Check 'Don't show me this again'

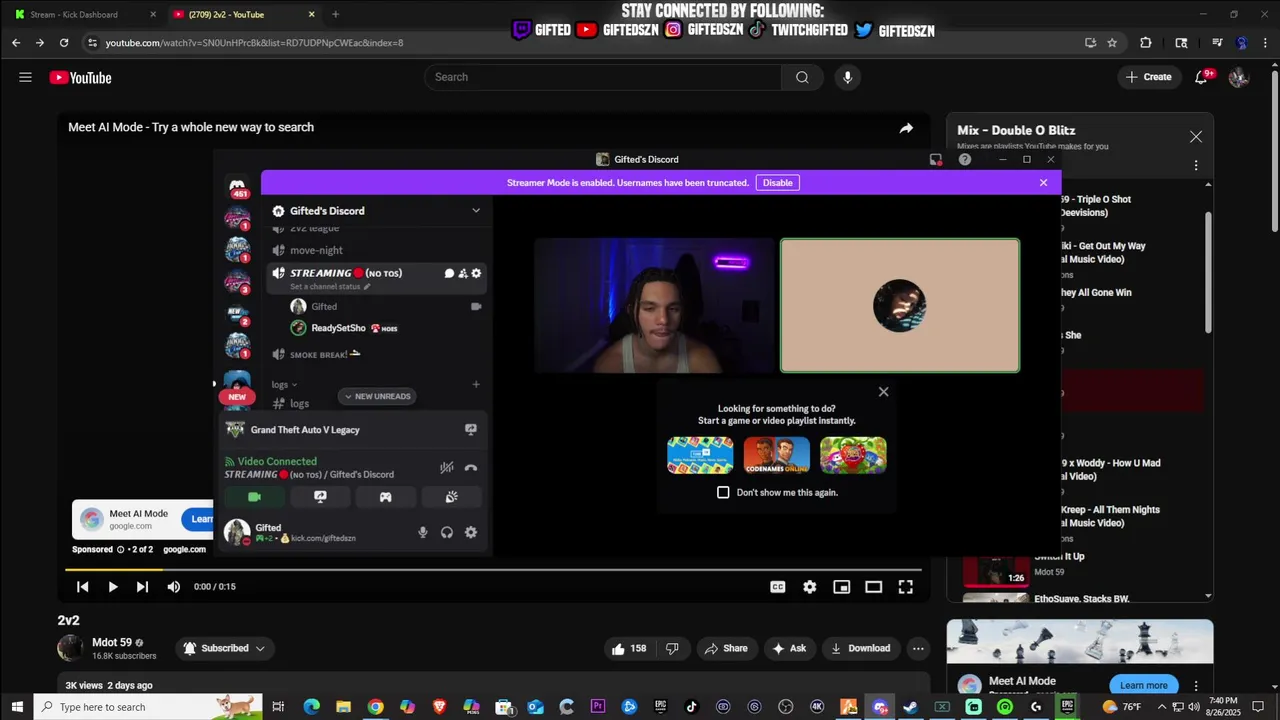point(723,492)
